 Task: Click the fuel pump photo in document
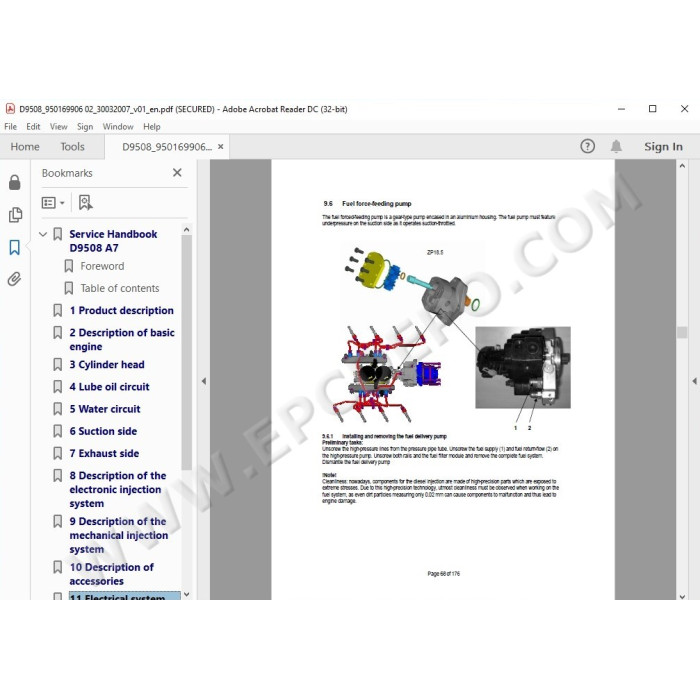coord(523,367)
